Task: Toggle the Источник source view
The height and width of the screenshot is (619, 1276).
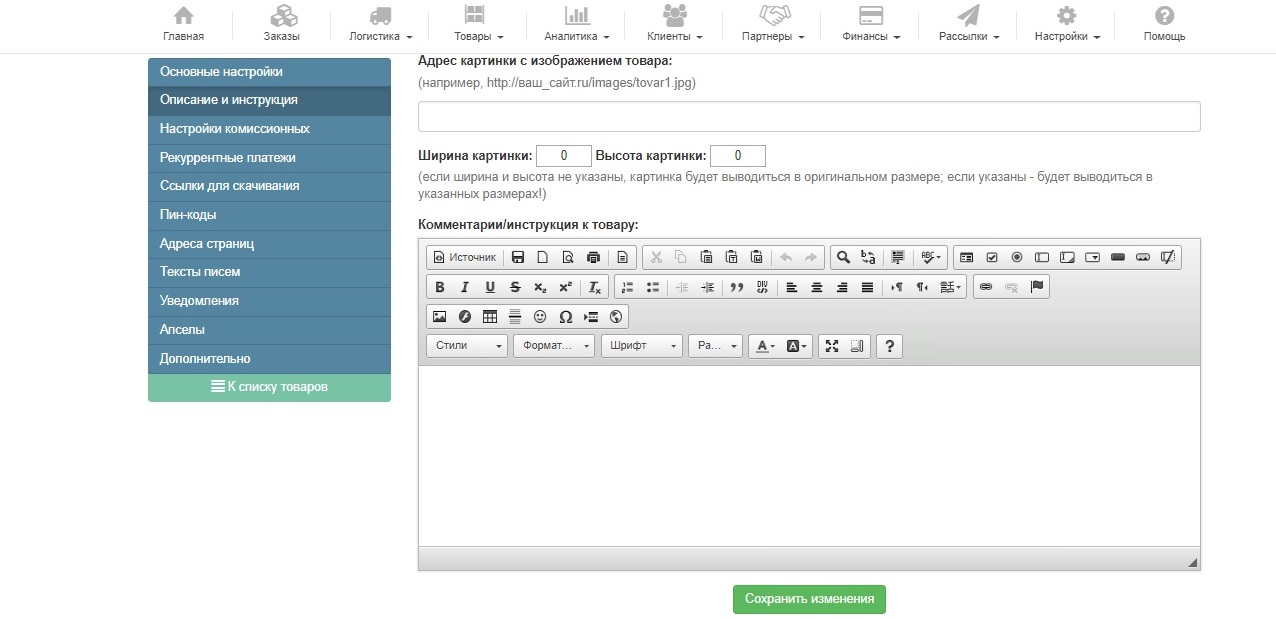Action: (464, 257)
